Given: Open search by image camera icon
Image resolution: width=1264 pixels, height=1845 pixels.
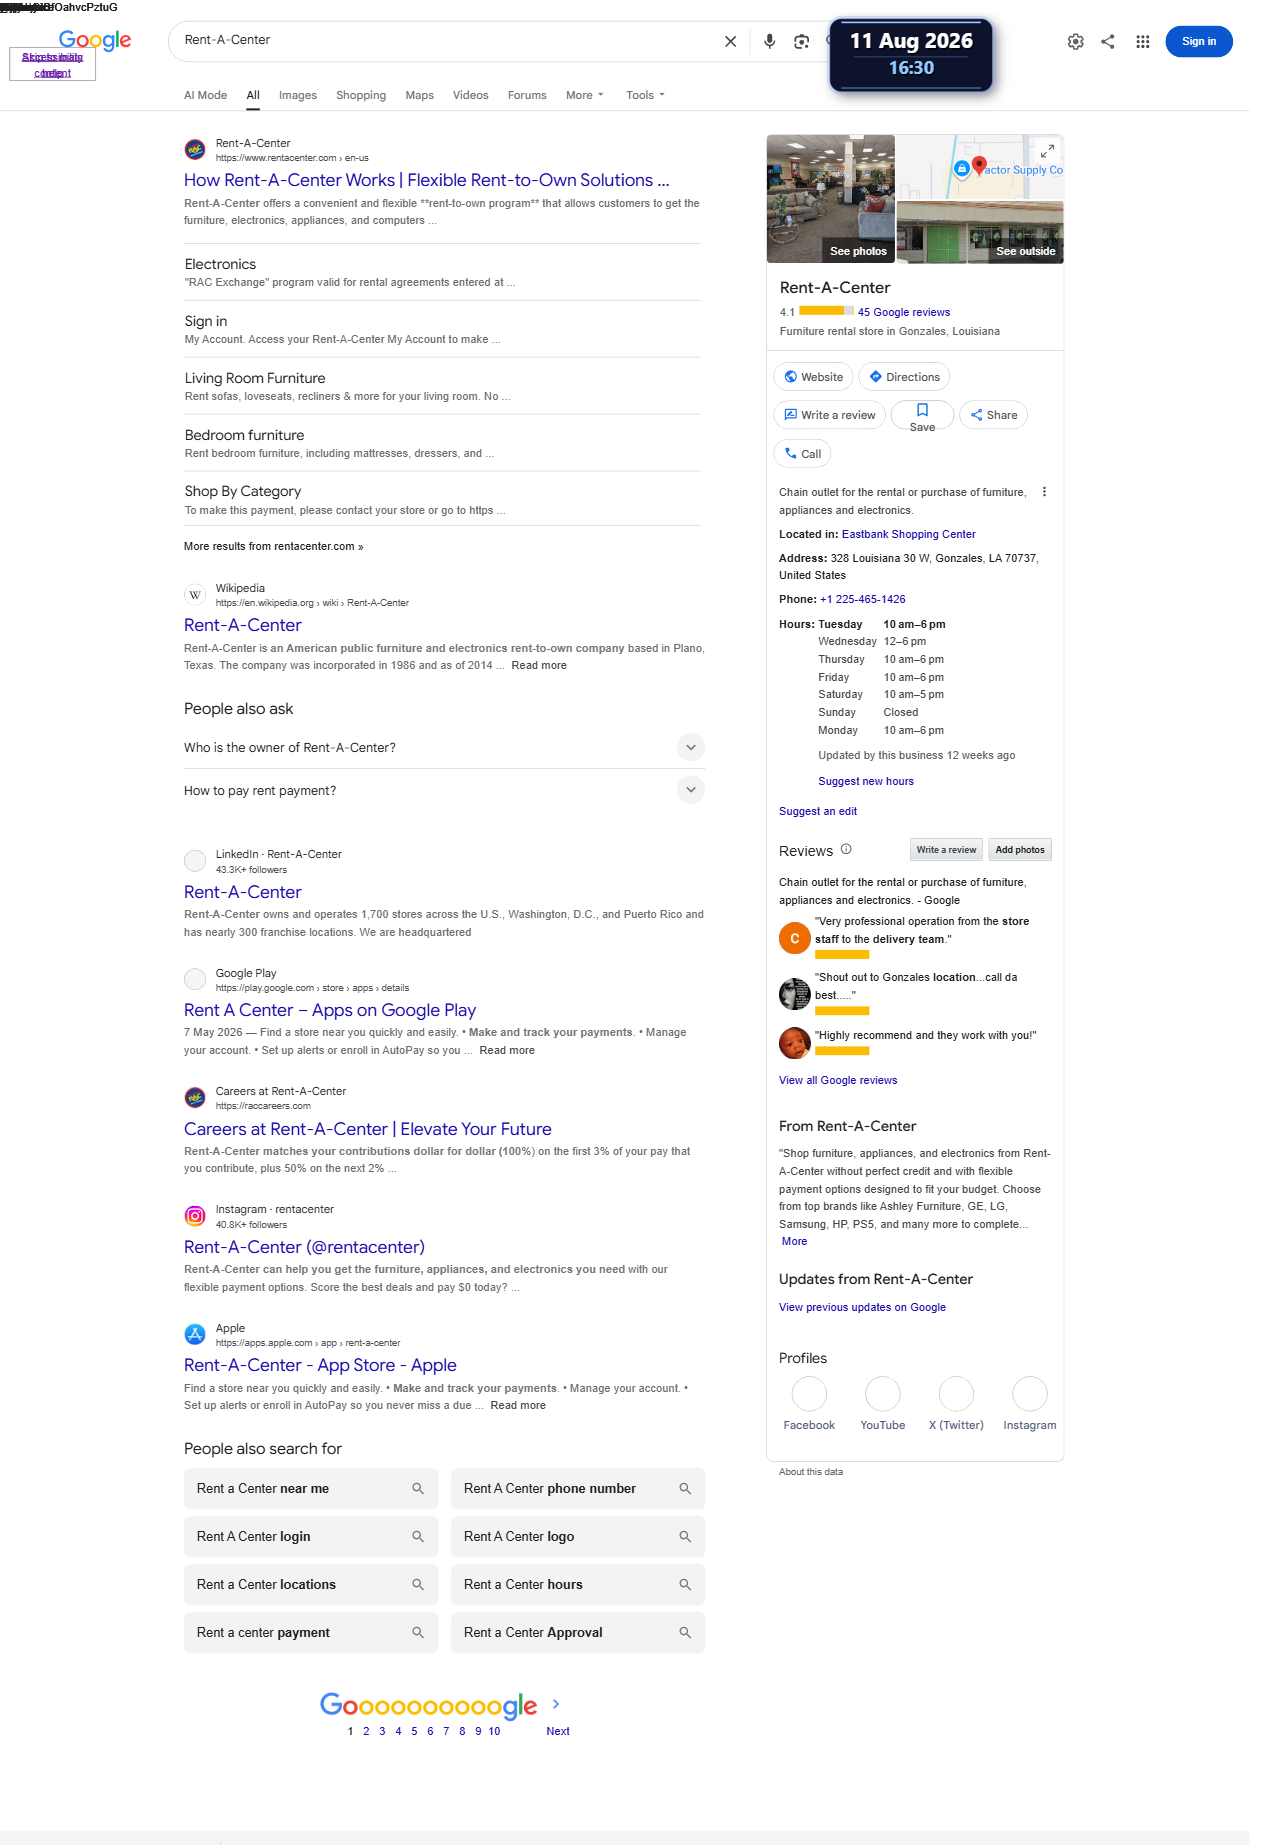Looking at the screenshot, I should (801, 41).
